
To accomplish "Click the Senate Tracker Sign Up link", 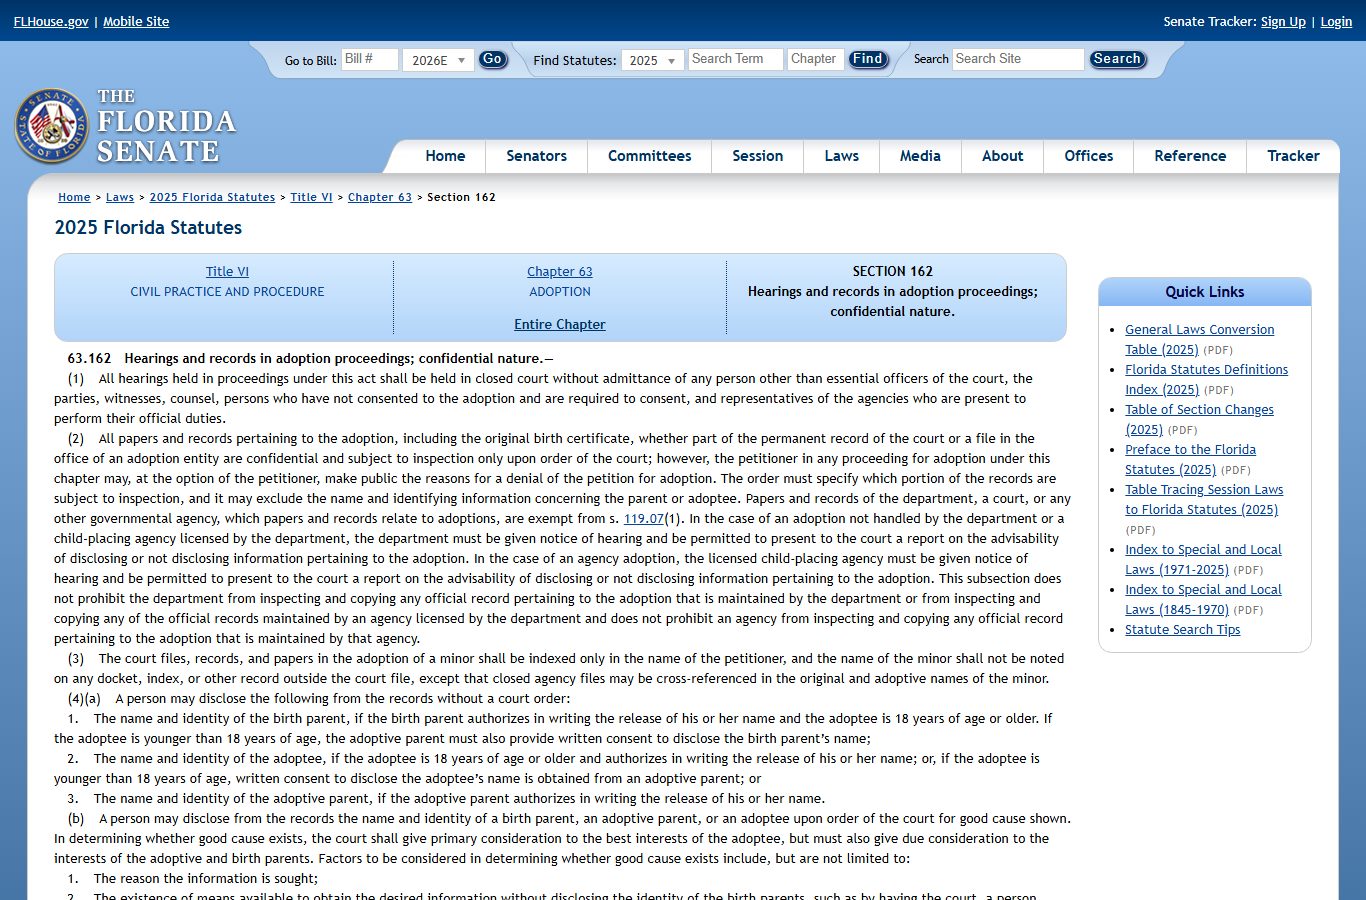I will [1283, 21].
